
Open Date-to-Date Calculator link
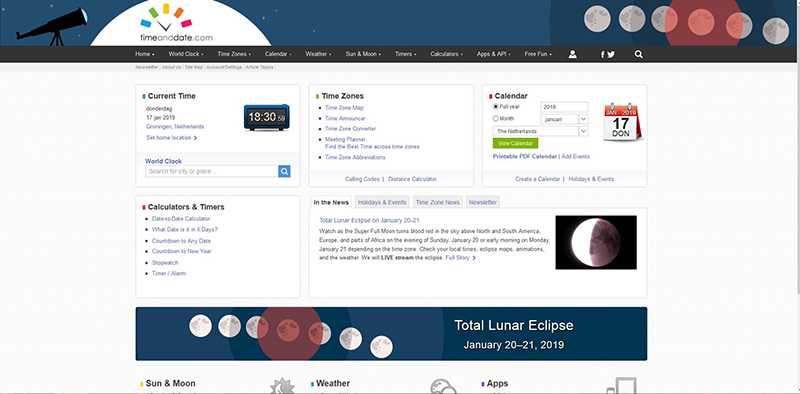(181, 218)
